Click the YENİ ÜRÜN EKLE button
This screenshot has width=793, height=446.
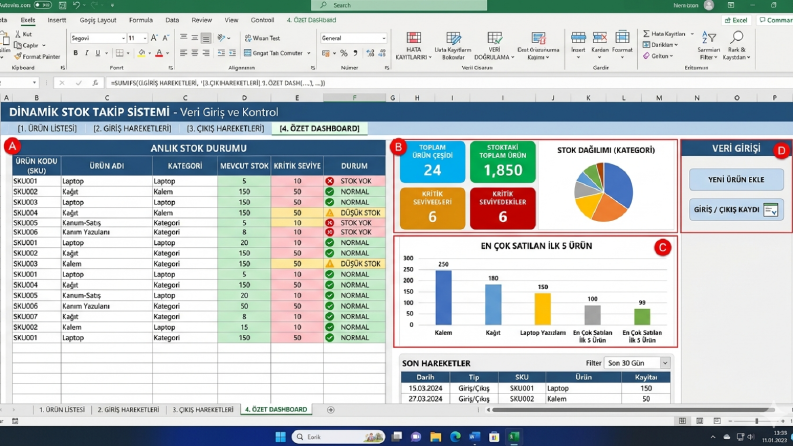coord(736,180)
